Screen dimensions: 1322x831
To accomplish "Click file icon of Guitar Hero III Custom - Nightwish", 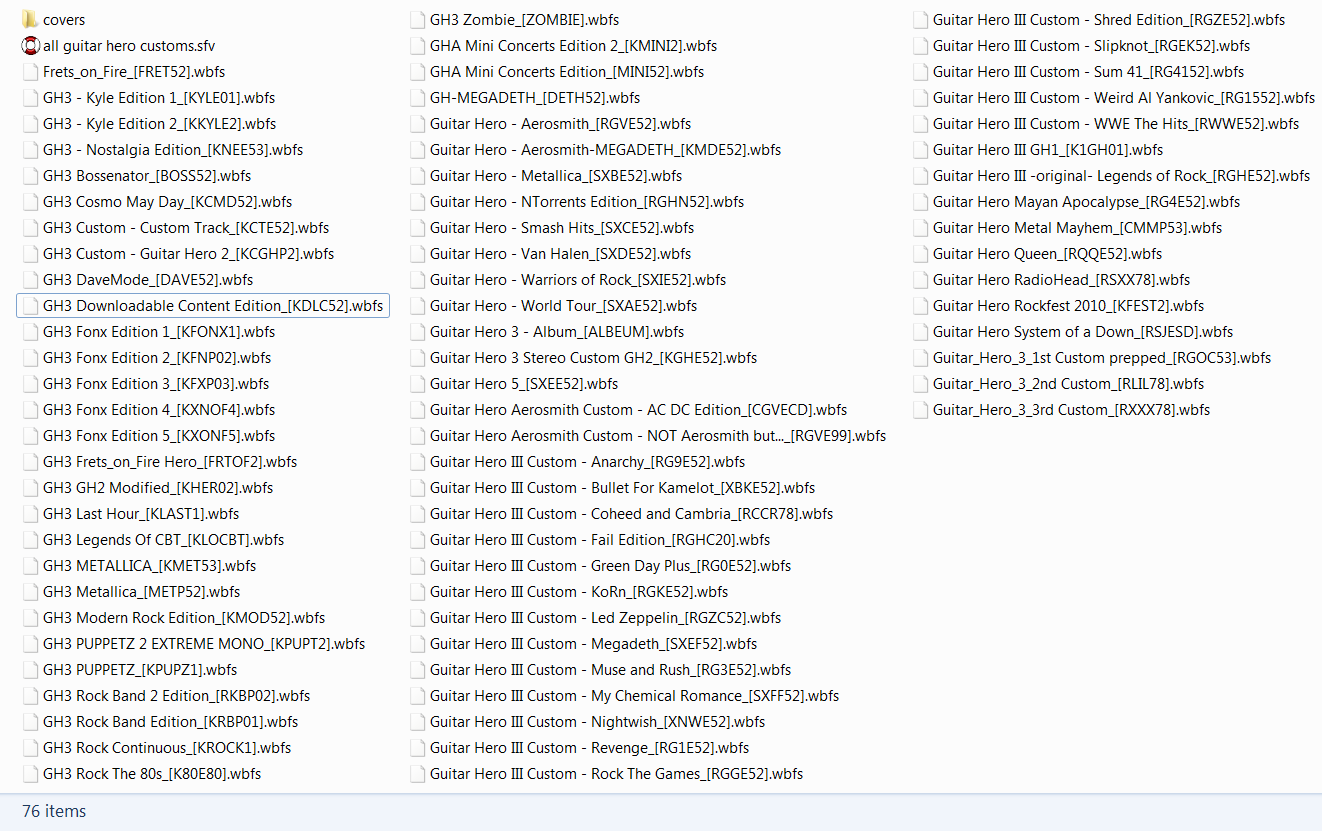I will tap(417, 722).
